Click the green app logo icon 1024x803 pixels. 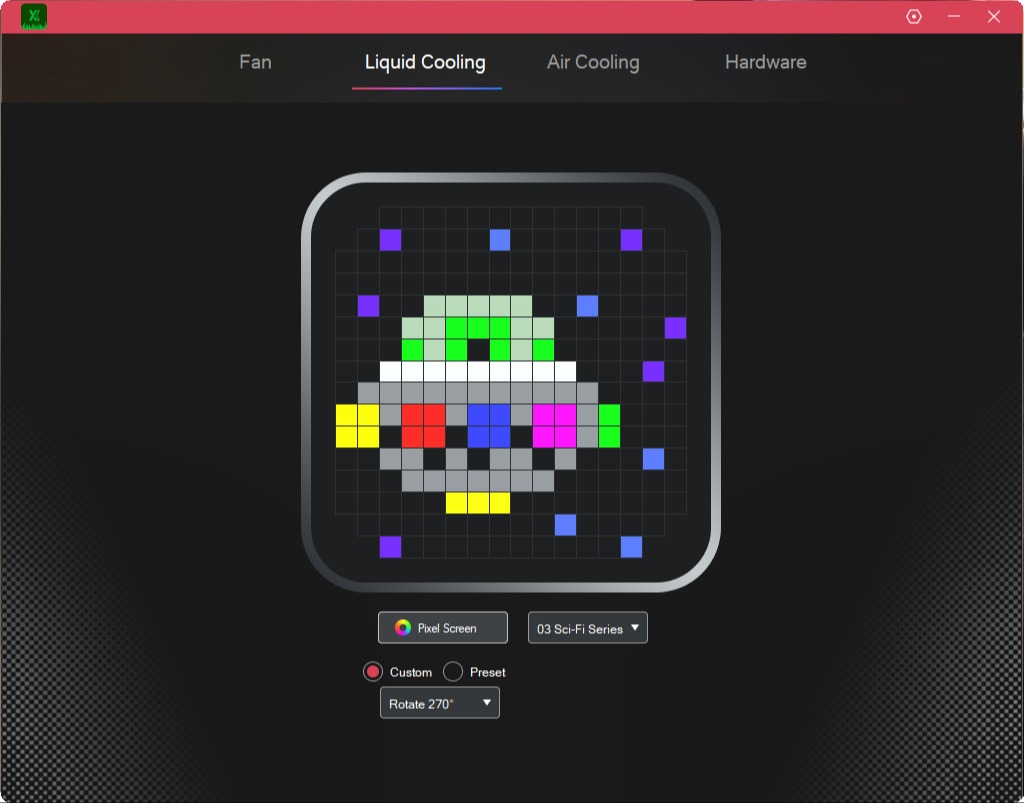(x=34, y=16)
